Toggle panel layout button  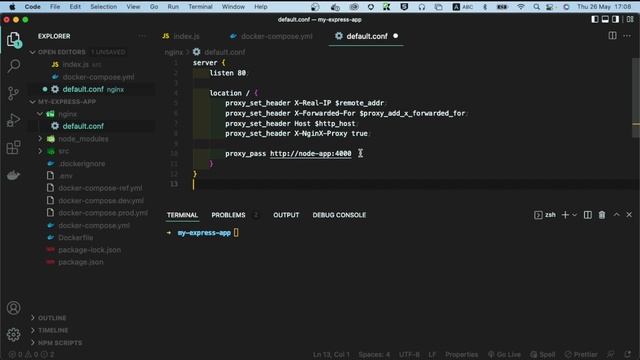pos(605,19)
